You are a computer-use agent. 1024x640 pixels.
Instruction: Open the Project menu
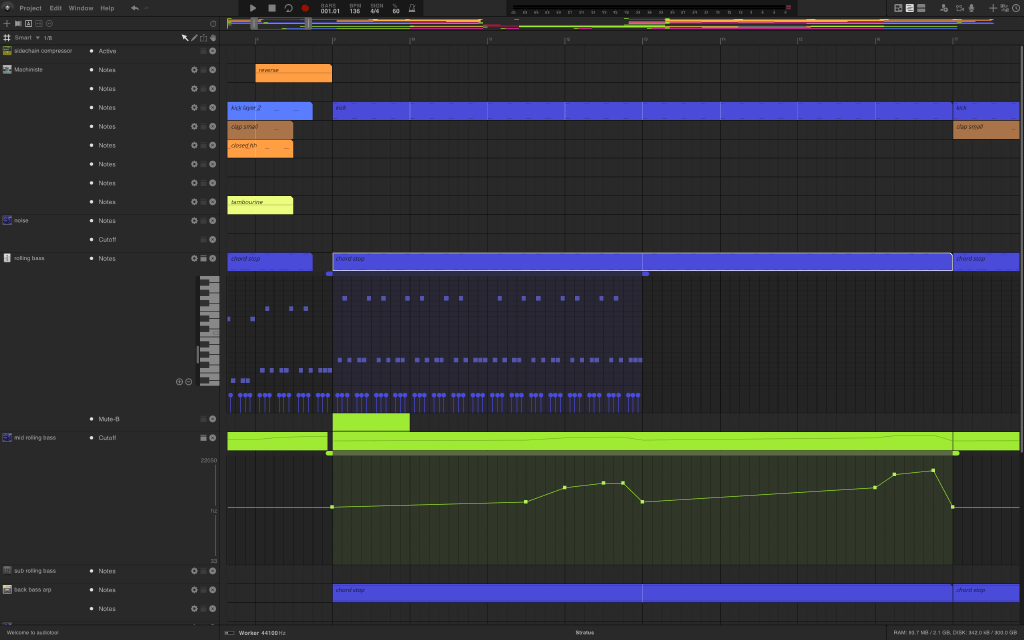pyautogui.click(x=30, y=7)
